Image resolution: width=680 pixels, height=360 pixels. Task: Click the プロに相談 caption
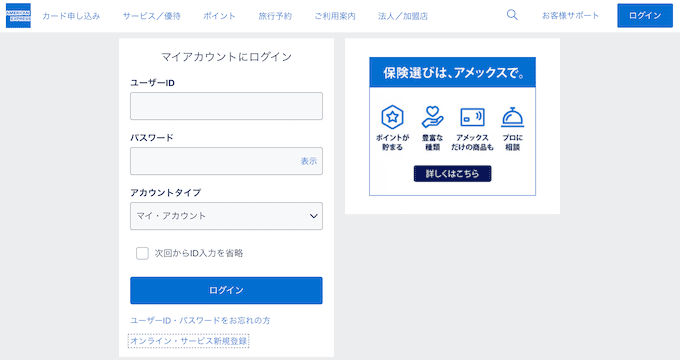coord(512,142)
